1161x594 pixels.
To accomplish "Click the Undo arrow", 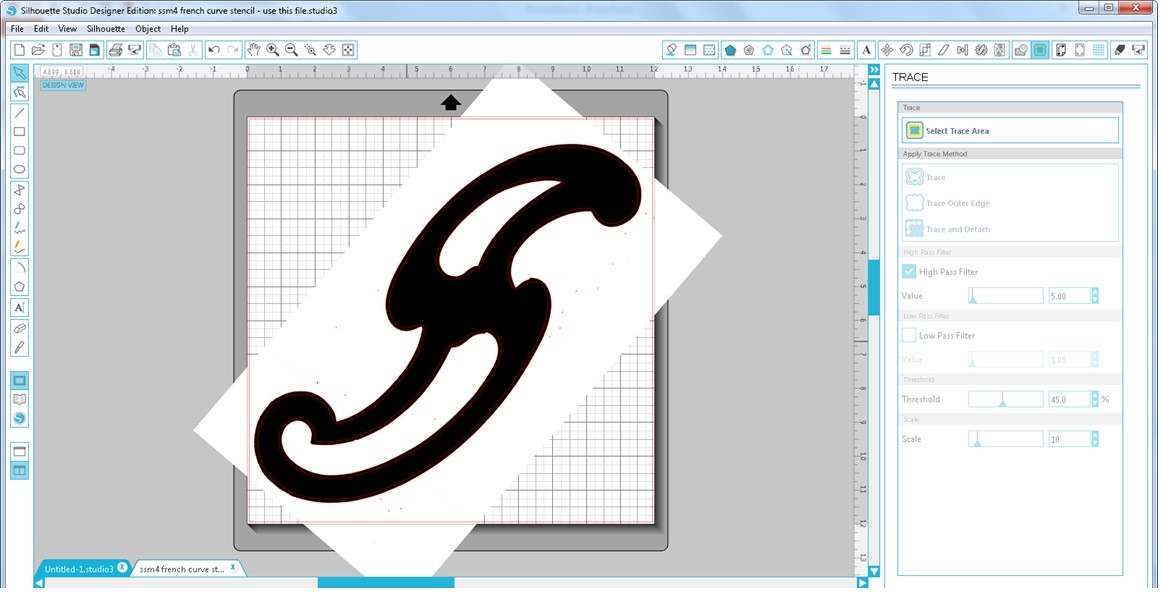I will click(x=214, y=50).
